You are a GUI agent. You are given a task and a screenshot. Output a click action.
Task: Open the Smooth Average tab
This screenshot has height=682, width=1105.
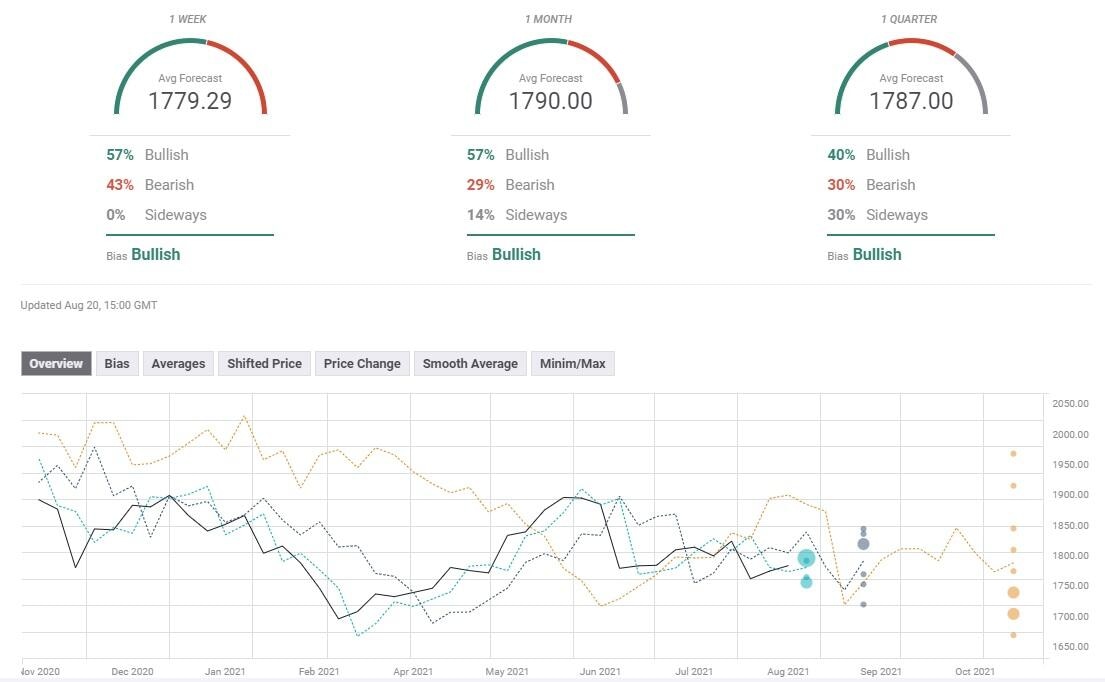point(470,363)
